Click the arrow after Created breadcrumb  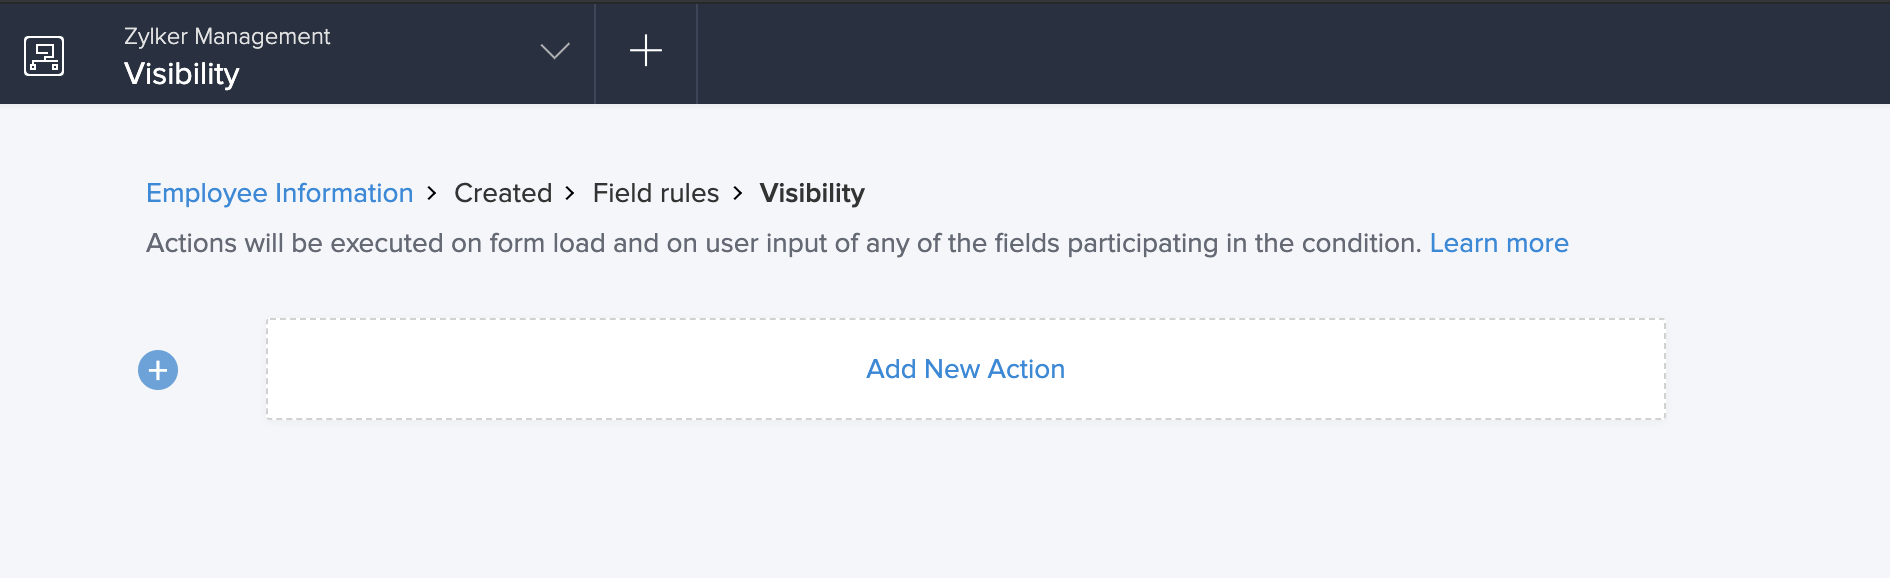pos(570,193)
